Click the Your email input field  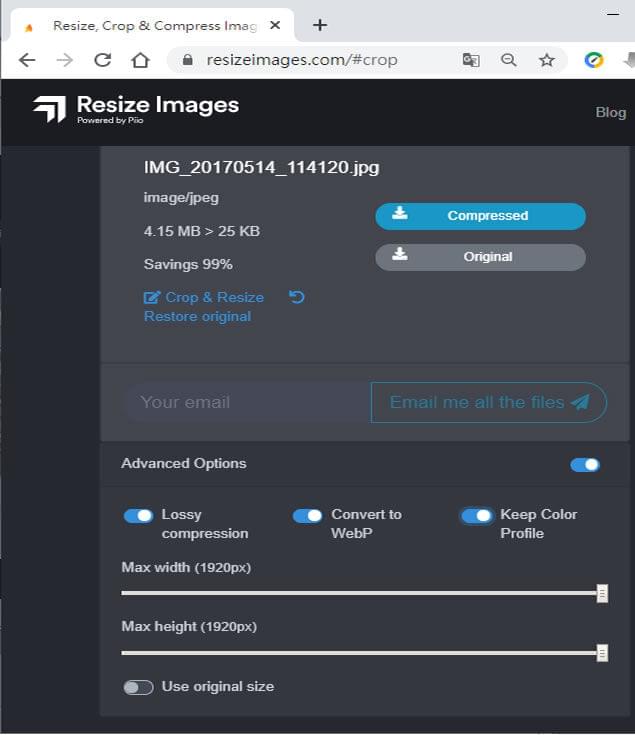click(247, 402)
